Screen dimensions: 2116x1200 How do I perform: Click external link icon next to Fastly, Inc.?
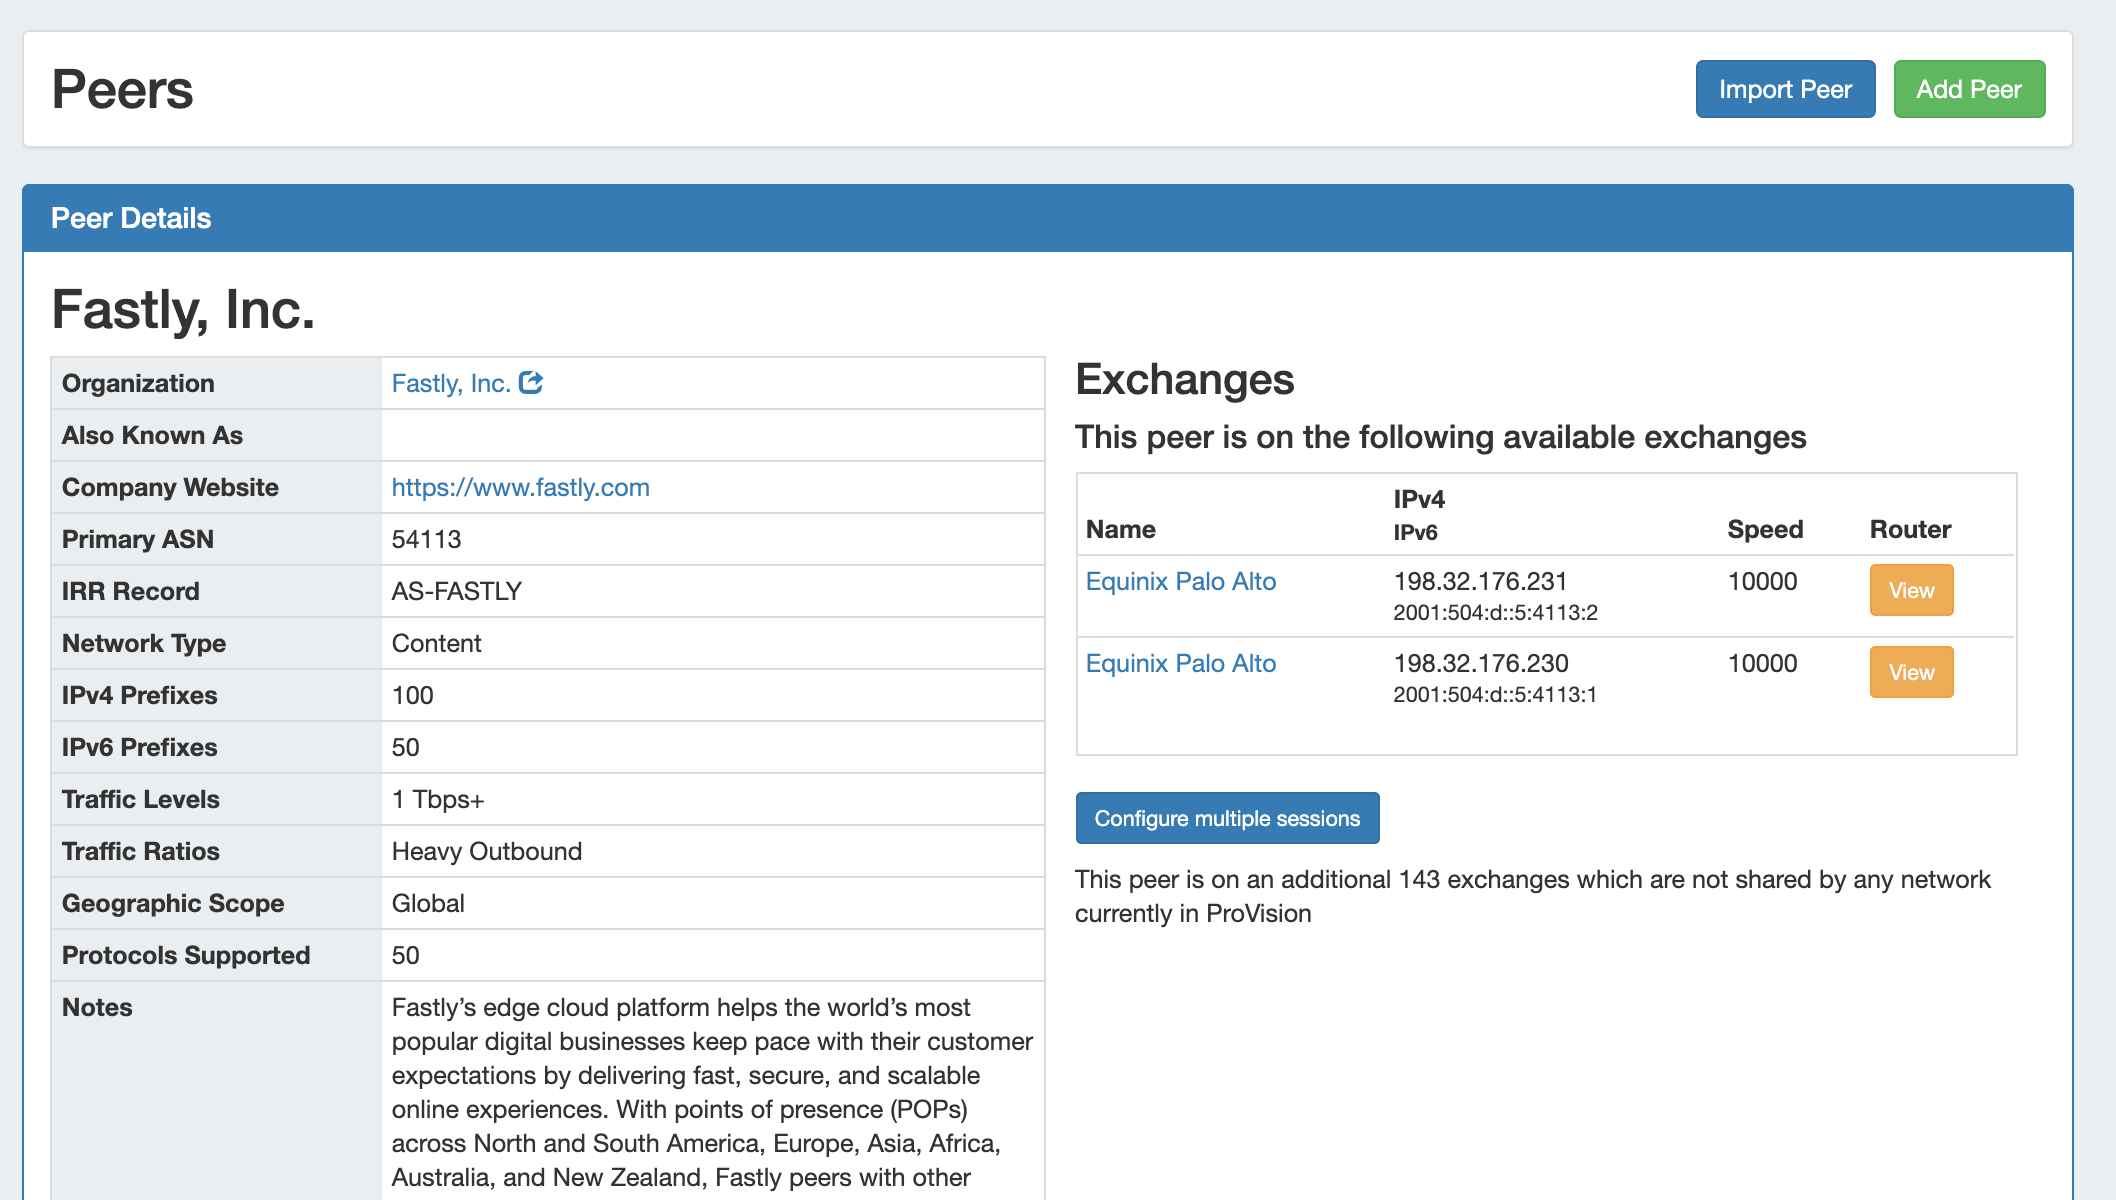tap(531, 383)
